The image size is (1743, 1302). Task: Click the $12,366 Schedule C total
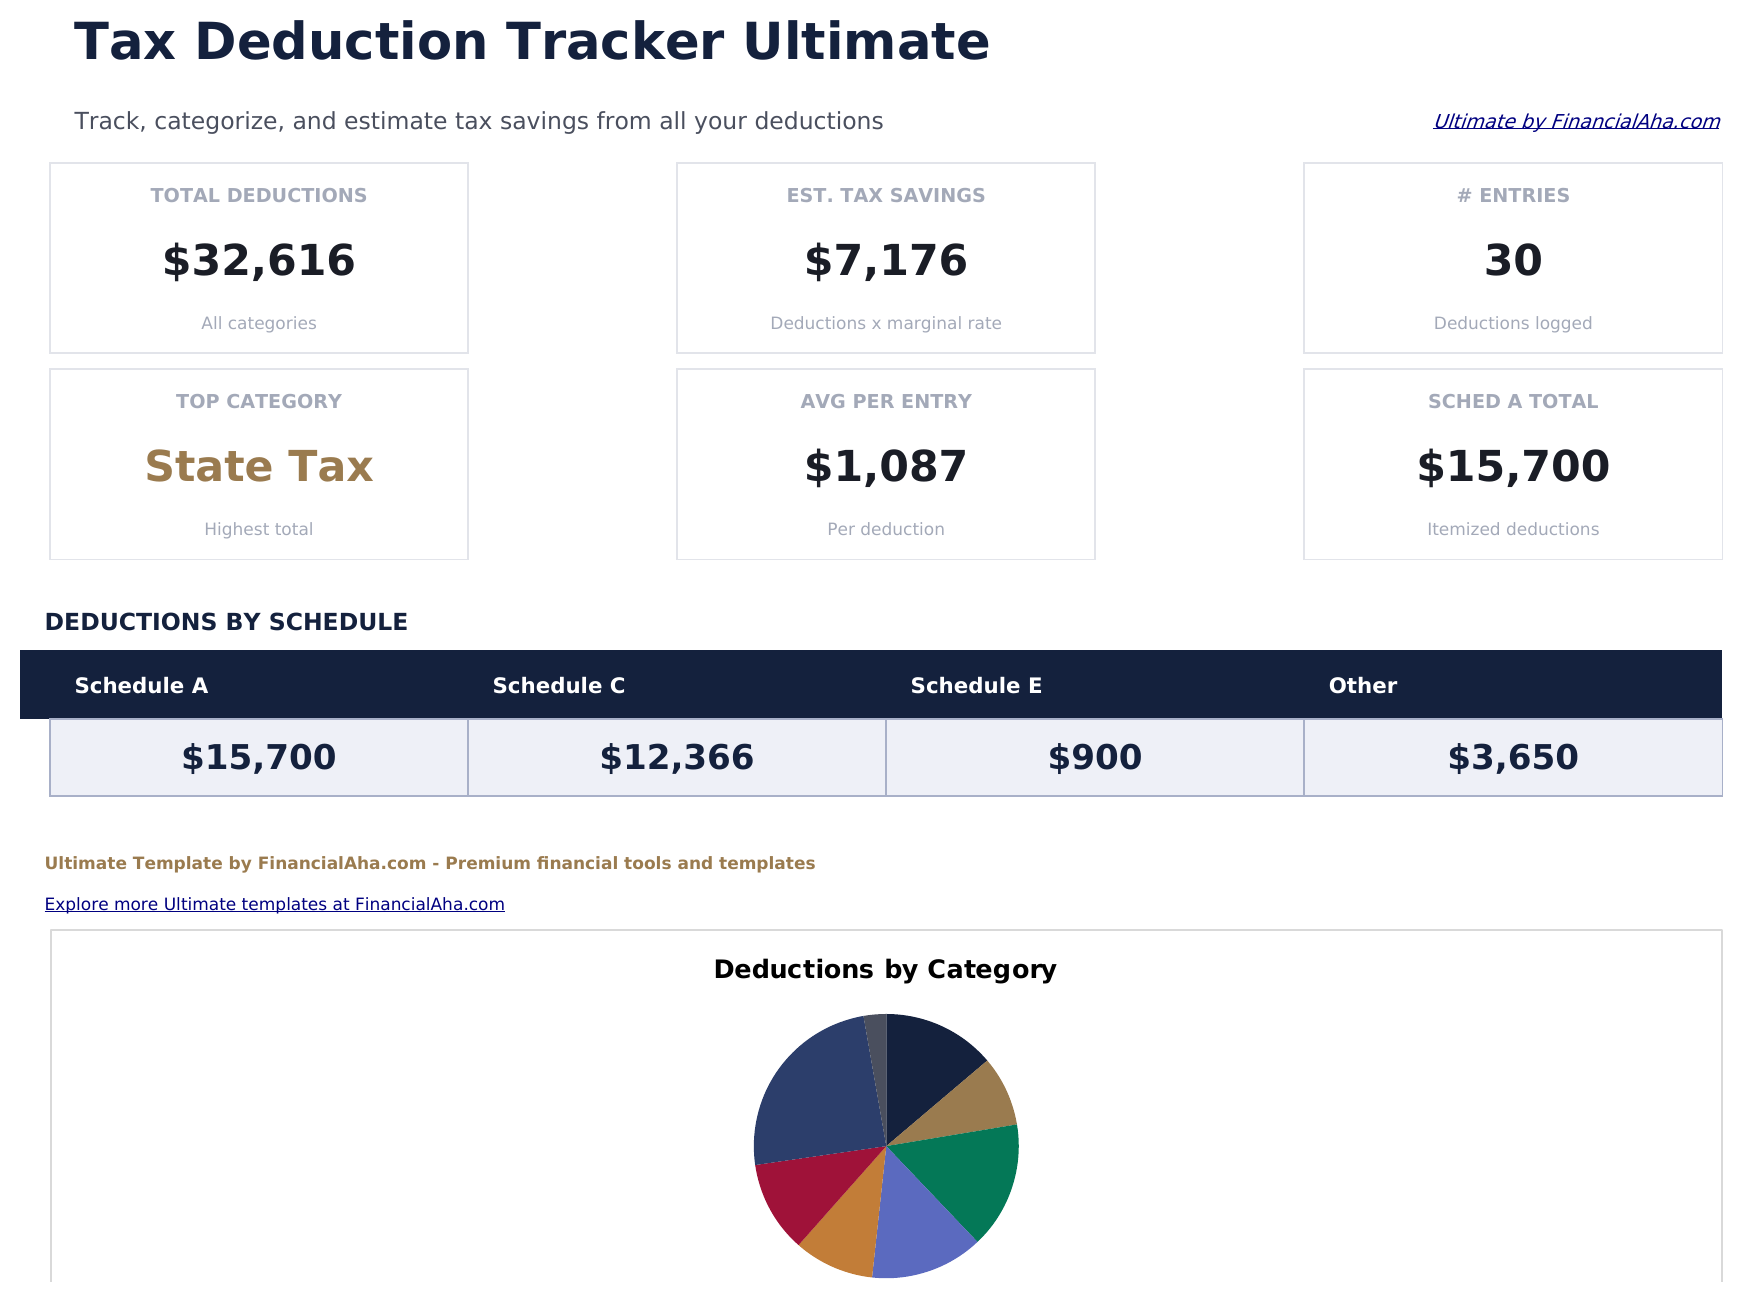[676, 757]
